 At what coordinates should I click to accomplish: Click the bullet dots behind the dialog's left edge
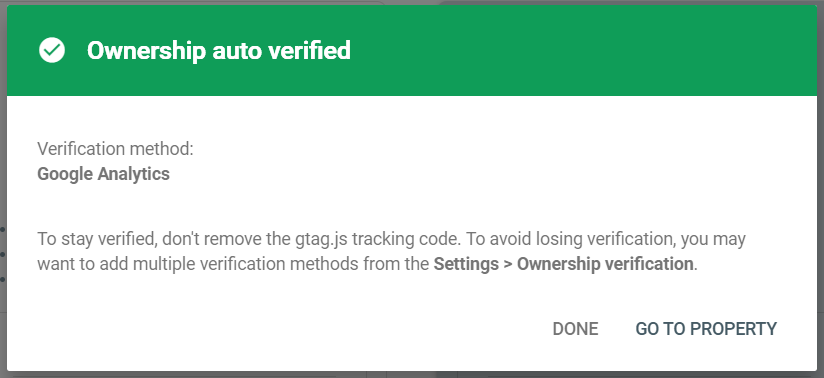point(3,254)
